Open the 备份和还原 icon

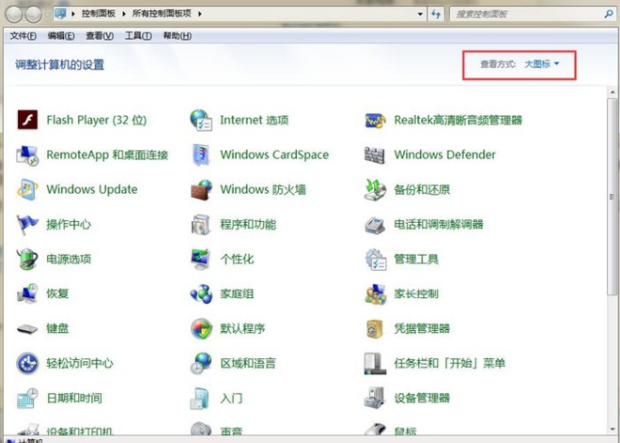coord(374,189)
